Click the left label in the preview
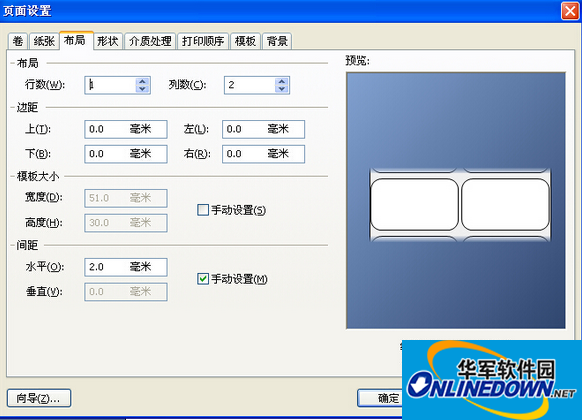The height and width of the screenshot is (420, 582). (415, 204)
